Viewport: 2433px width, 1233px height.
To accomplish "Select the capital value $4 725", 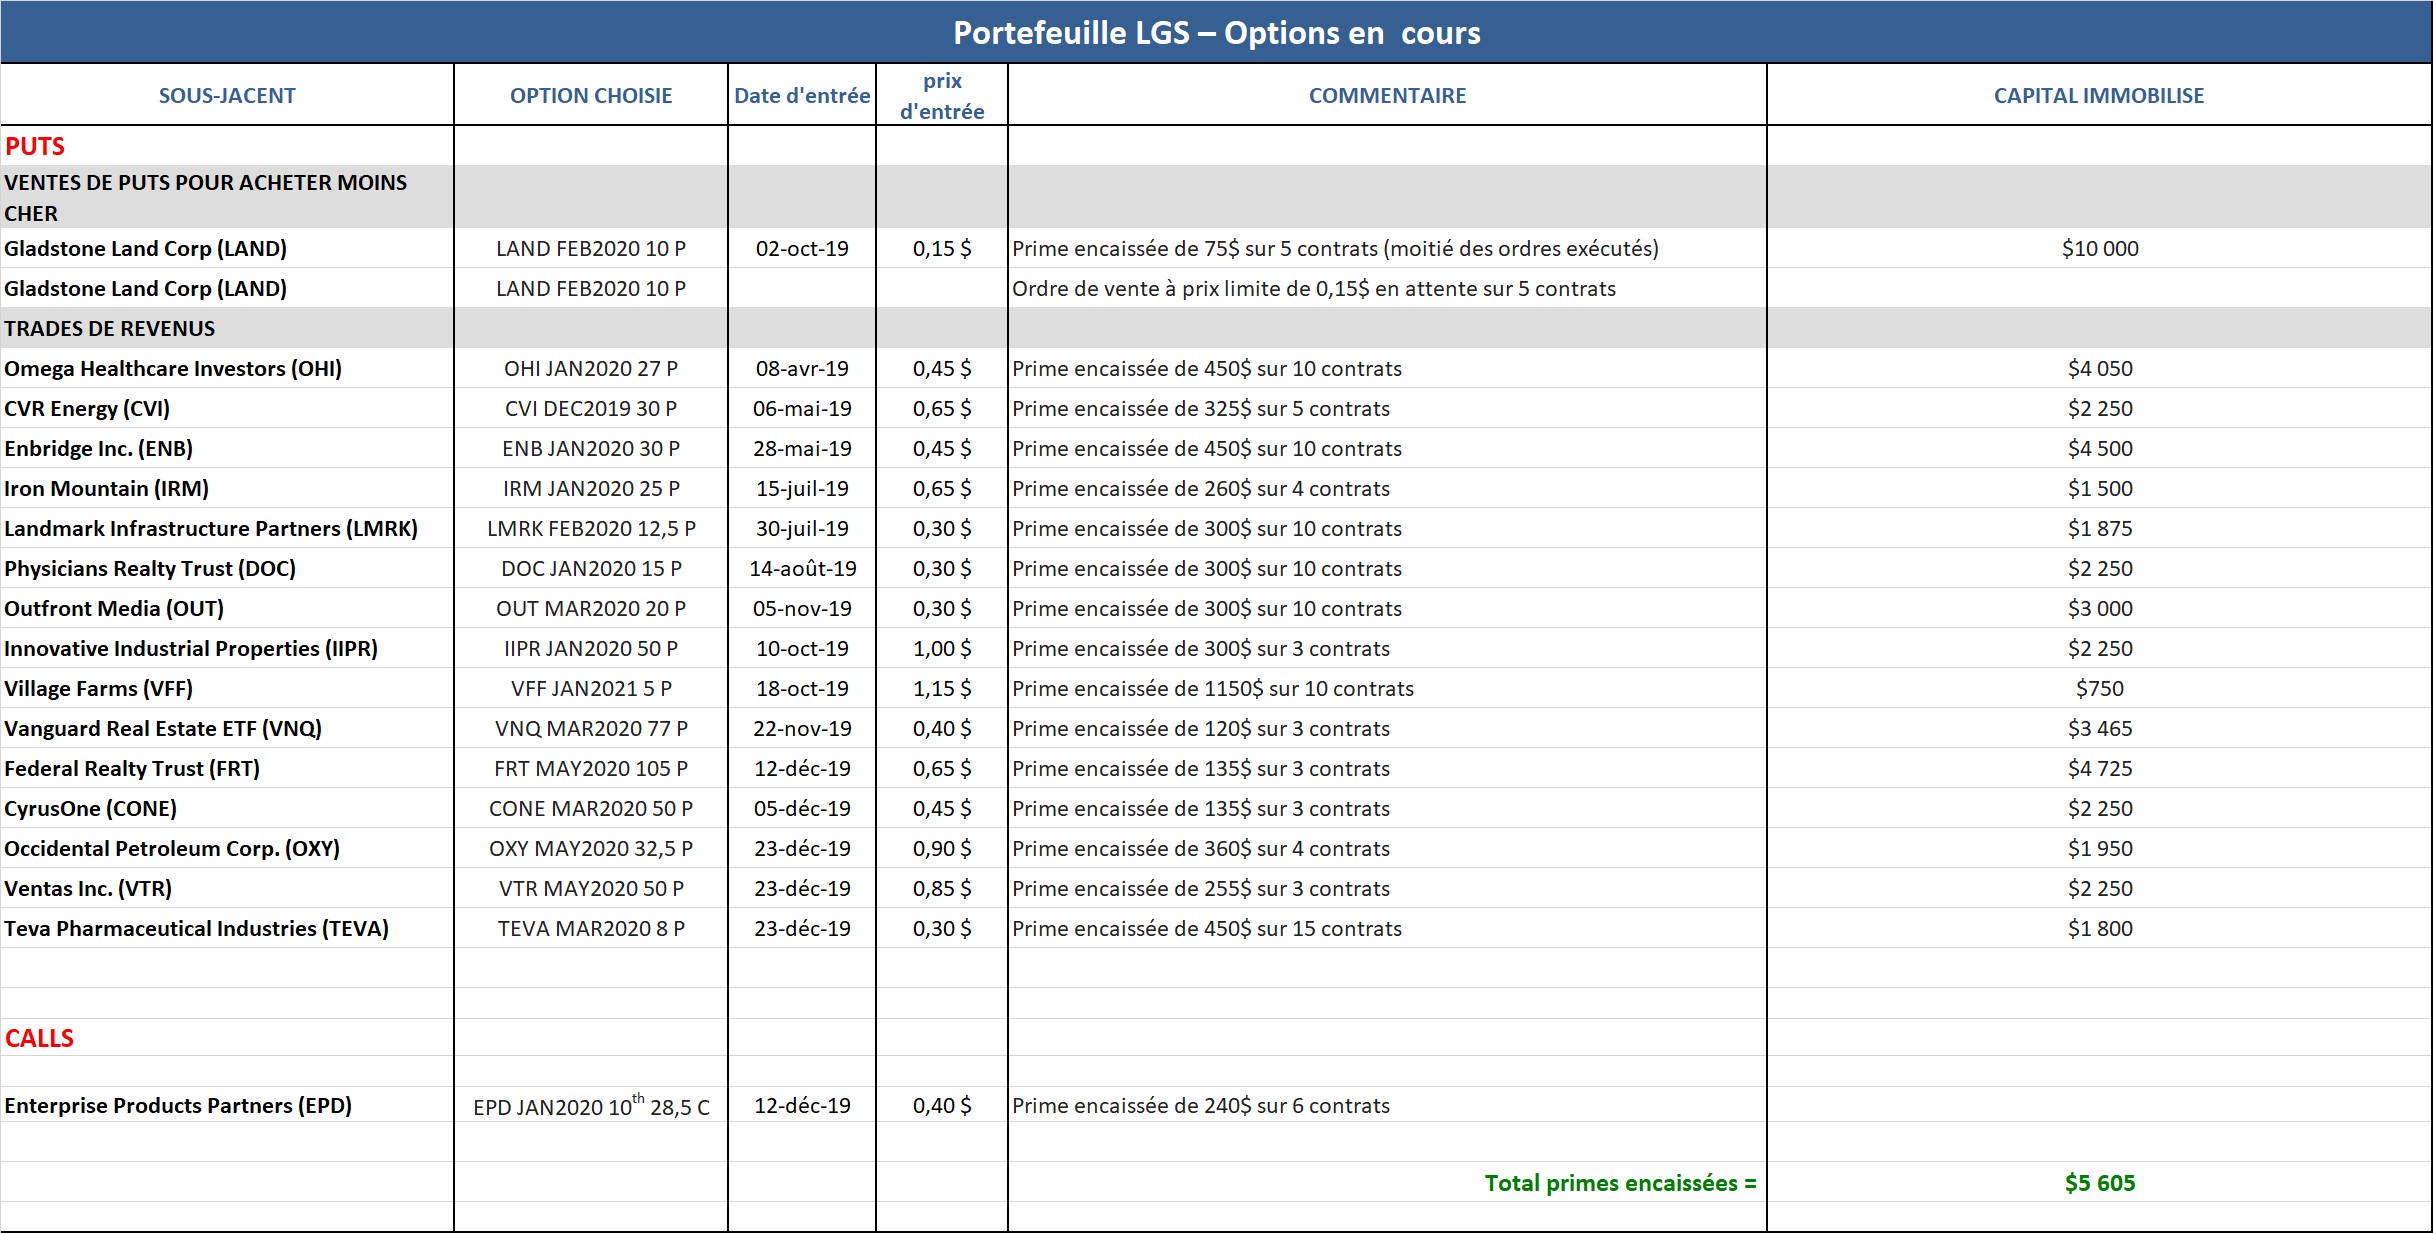I will (2100, 768).
